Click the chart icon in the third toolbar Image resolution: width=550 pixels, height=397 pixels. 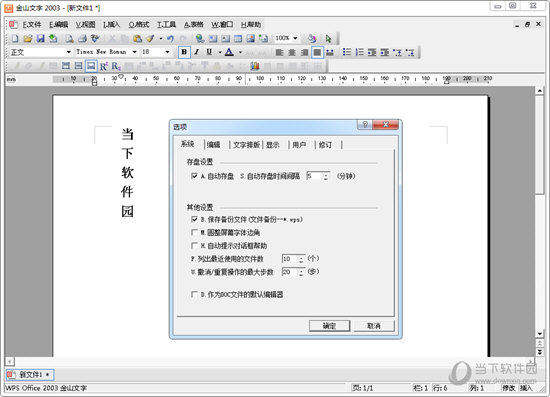click(255, 66)
